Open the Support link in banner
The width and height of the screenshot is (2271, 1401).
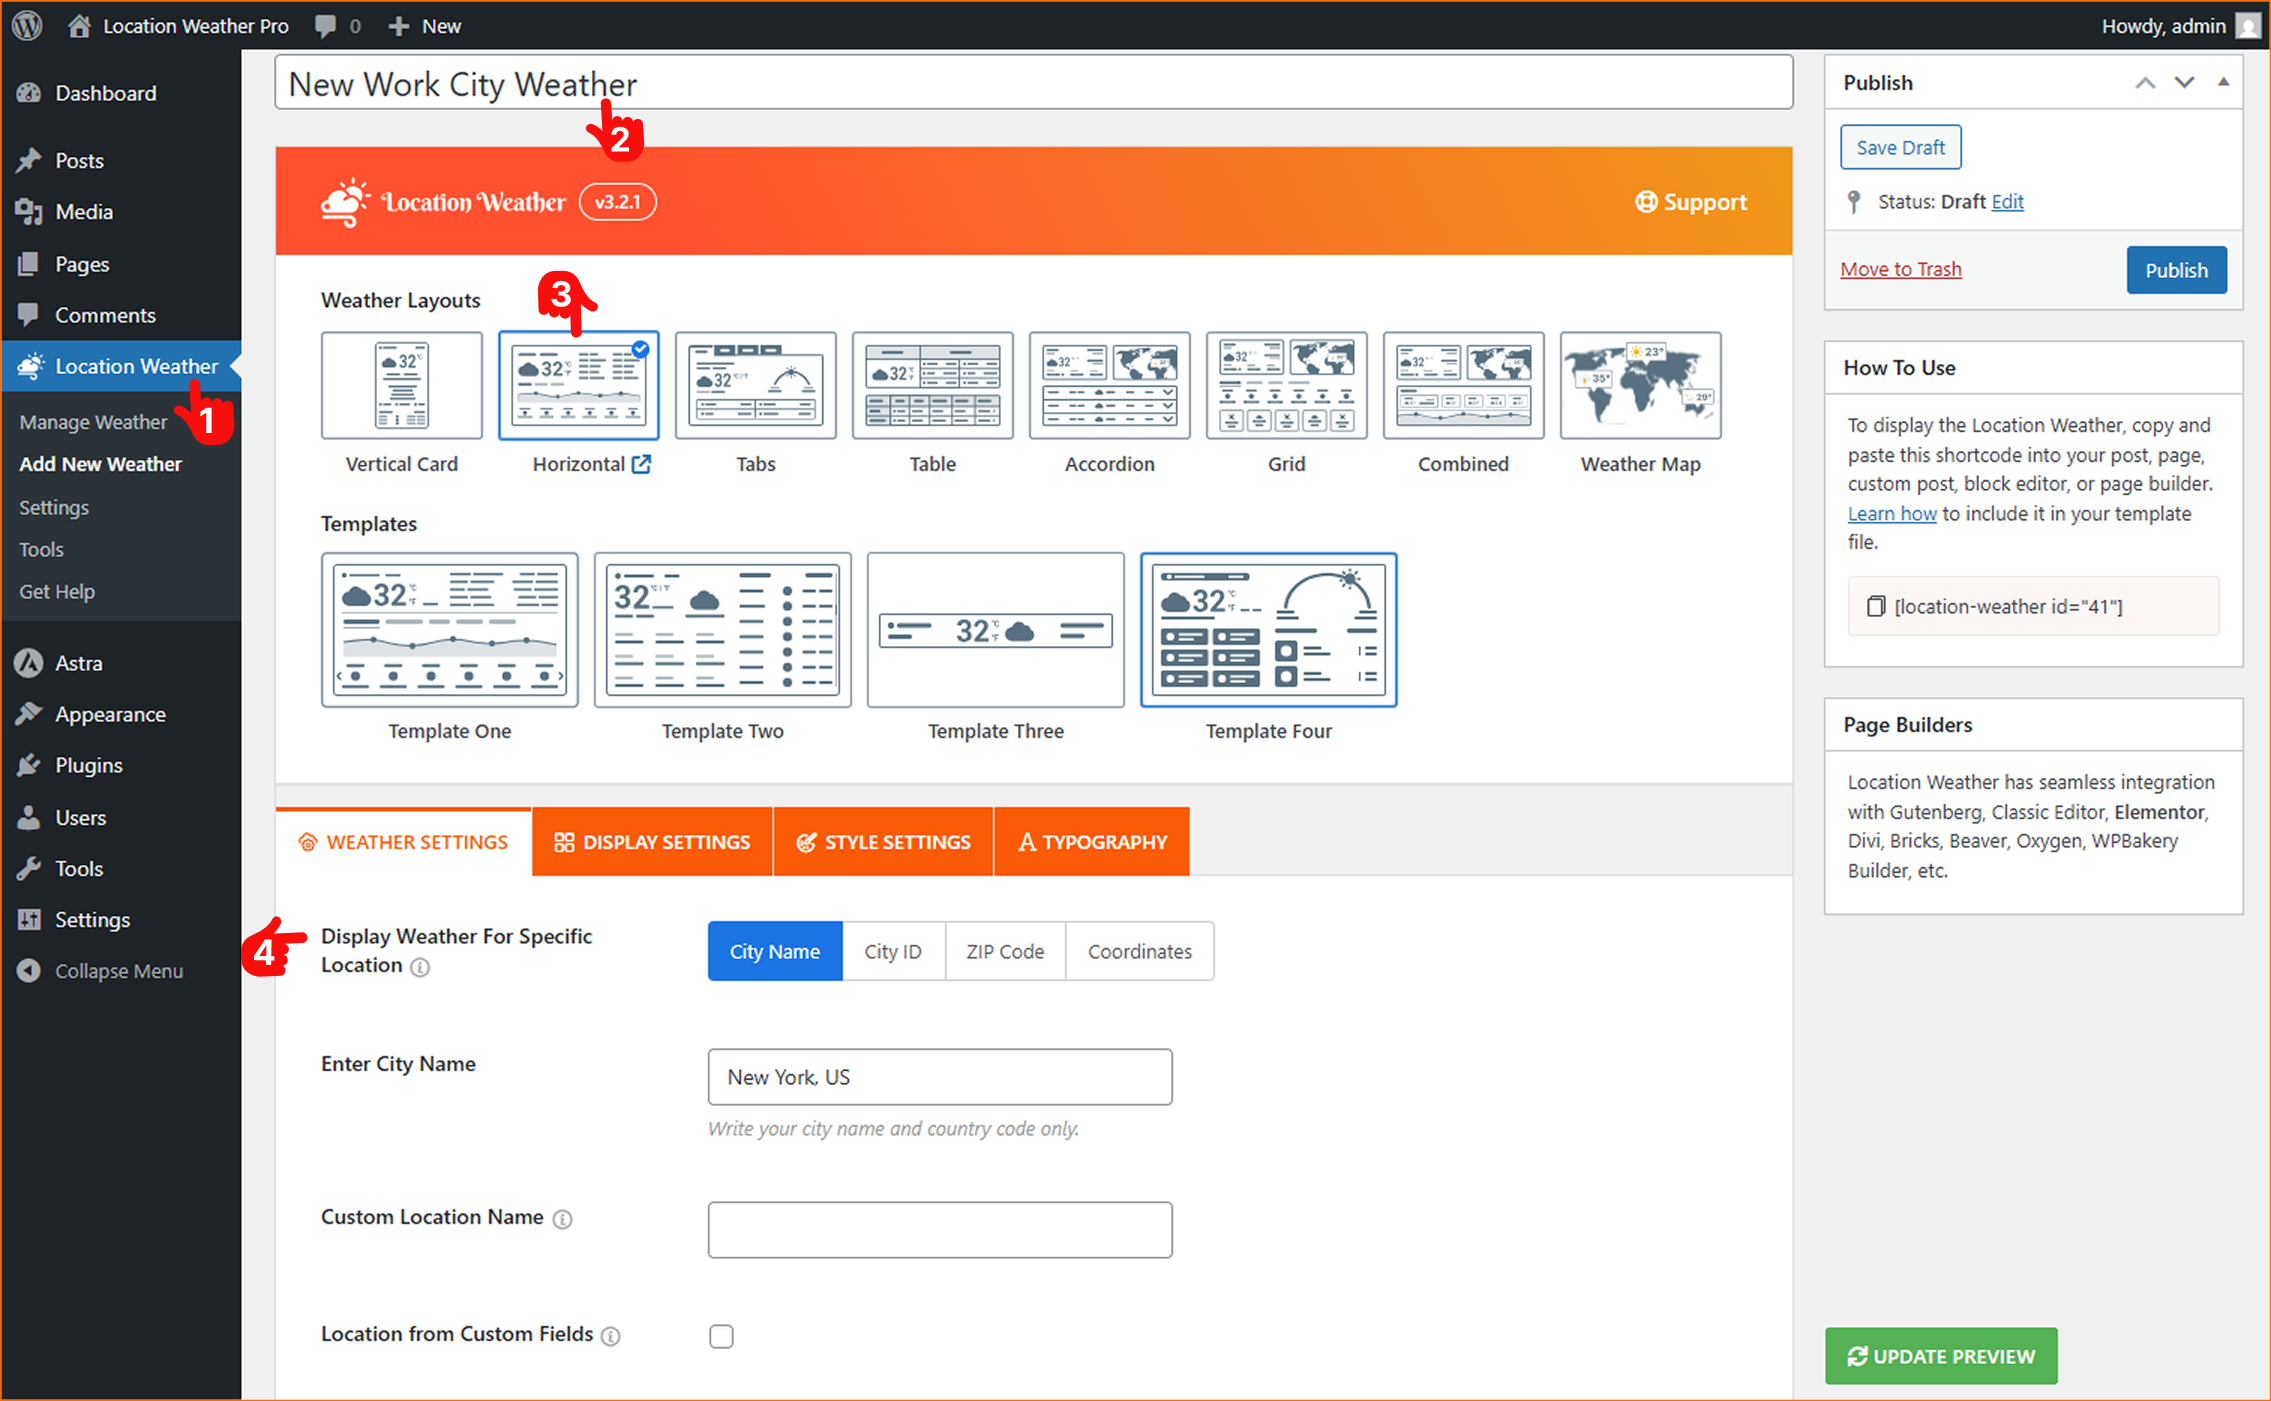pos(1691,202)
